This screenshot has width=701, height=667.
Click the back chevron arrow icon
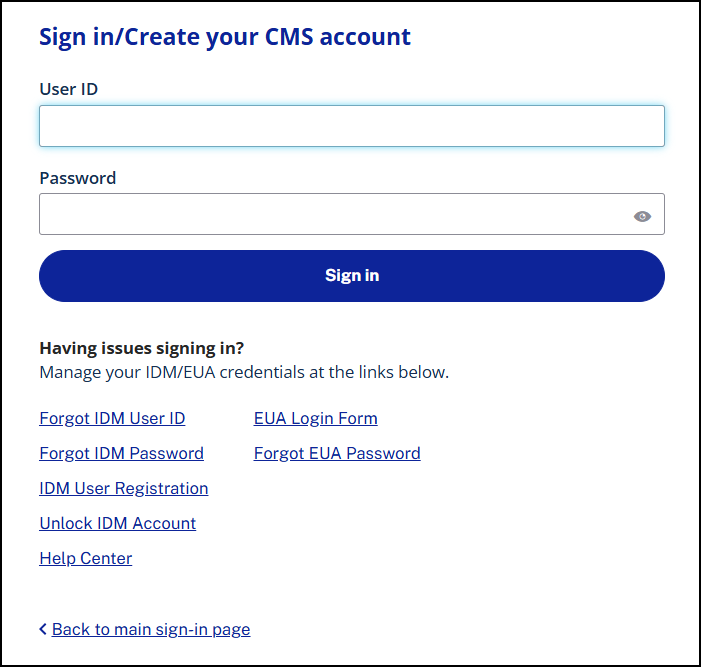[x=43, y=629]
